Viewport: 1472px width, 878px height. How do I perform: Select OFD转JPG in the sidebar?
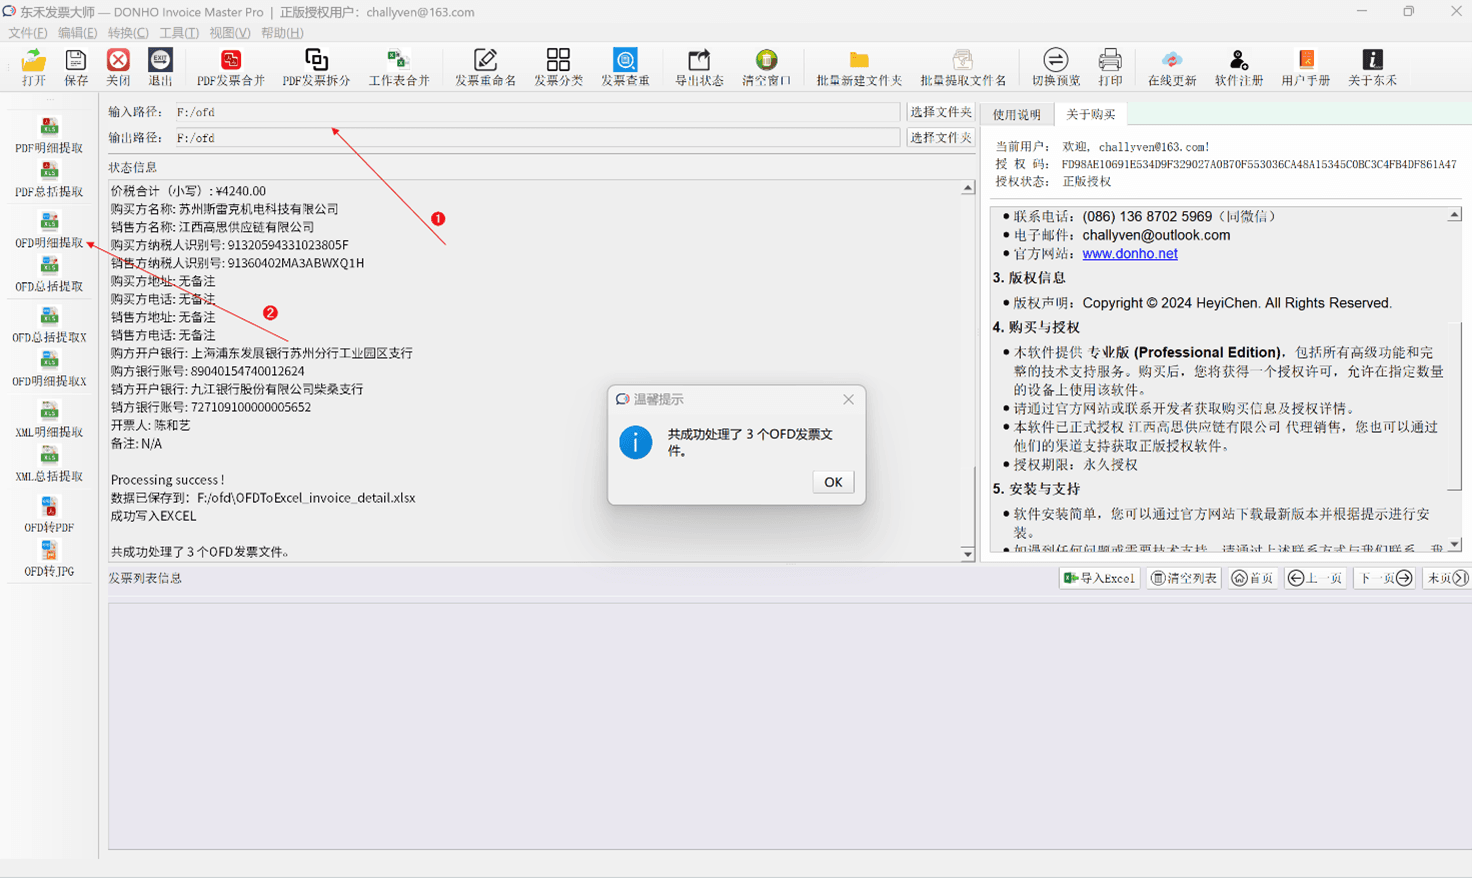[x=49, y=560]
